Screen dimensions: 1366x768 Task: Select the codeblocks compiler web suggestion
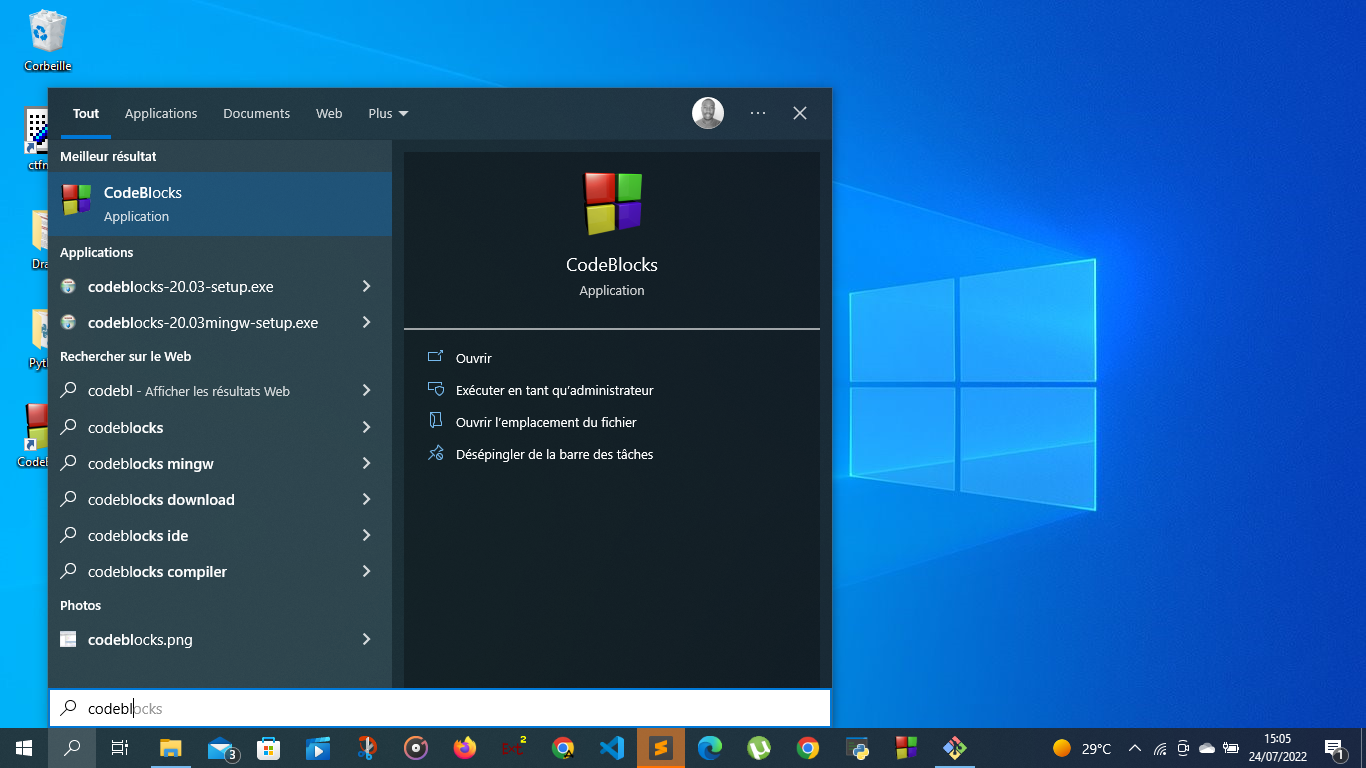pos(200,571)
